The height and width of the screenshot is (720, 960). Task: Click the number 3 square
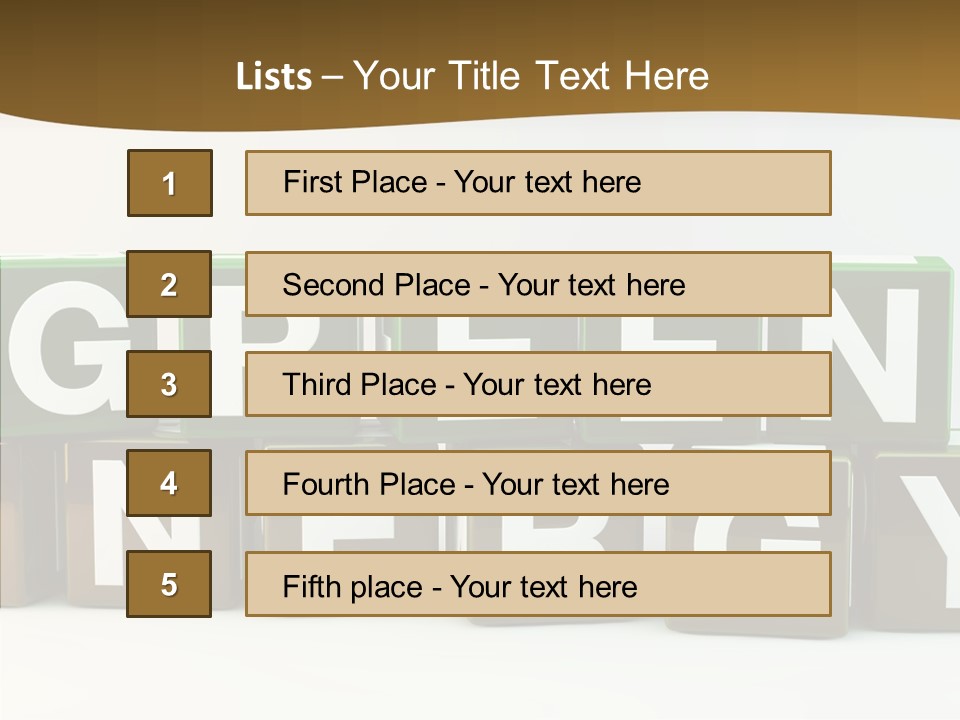click(169, 384)
